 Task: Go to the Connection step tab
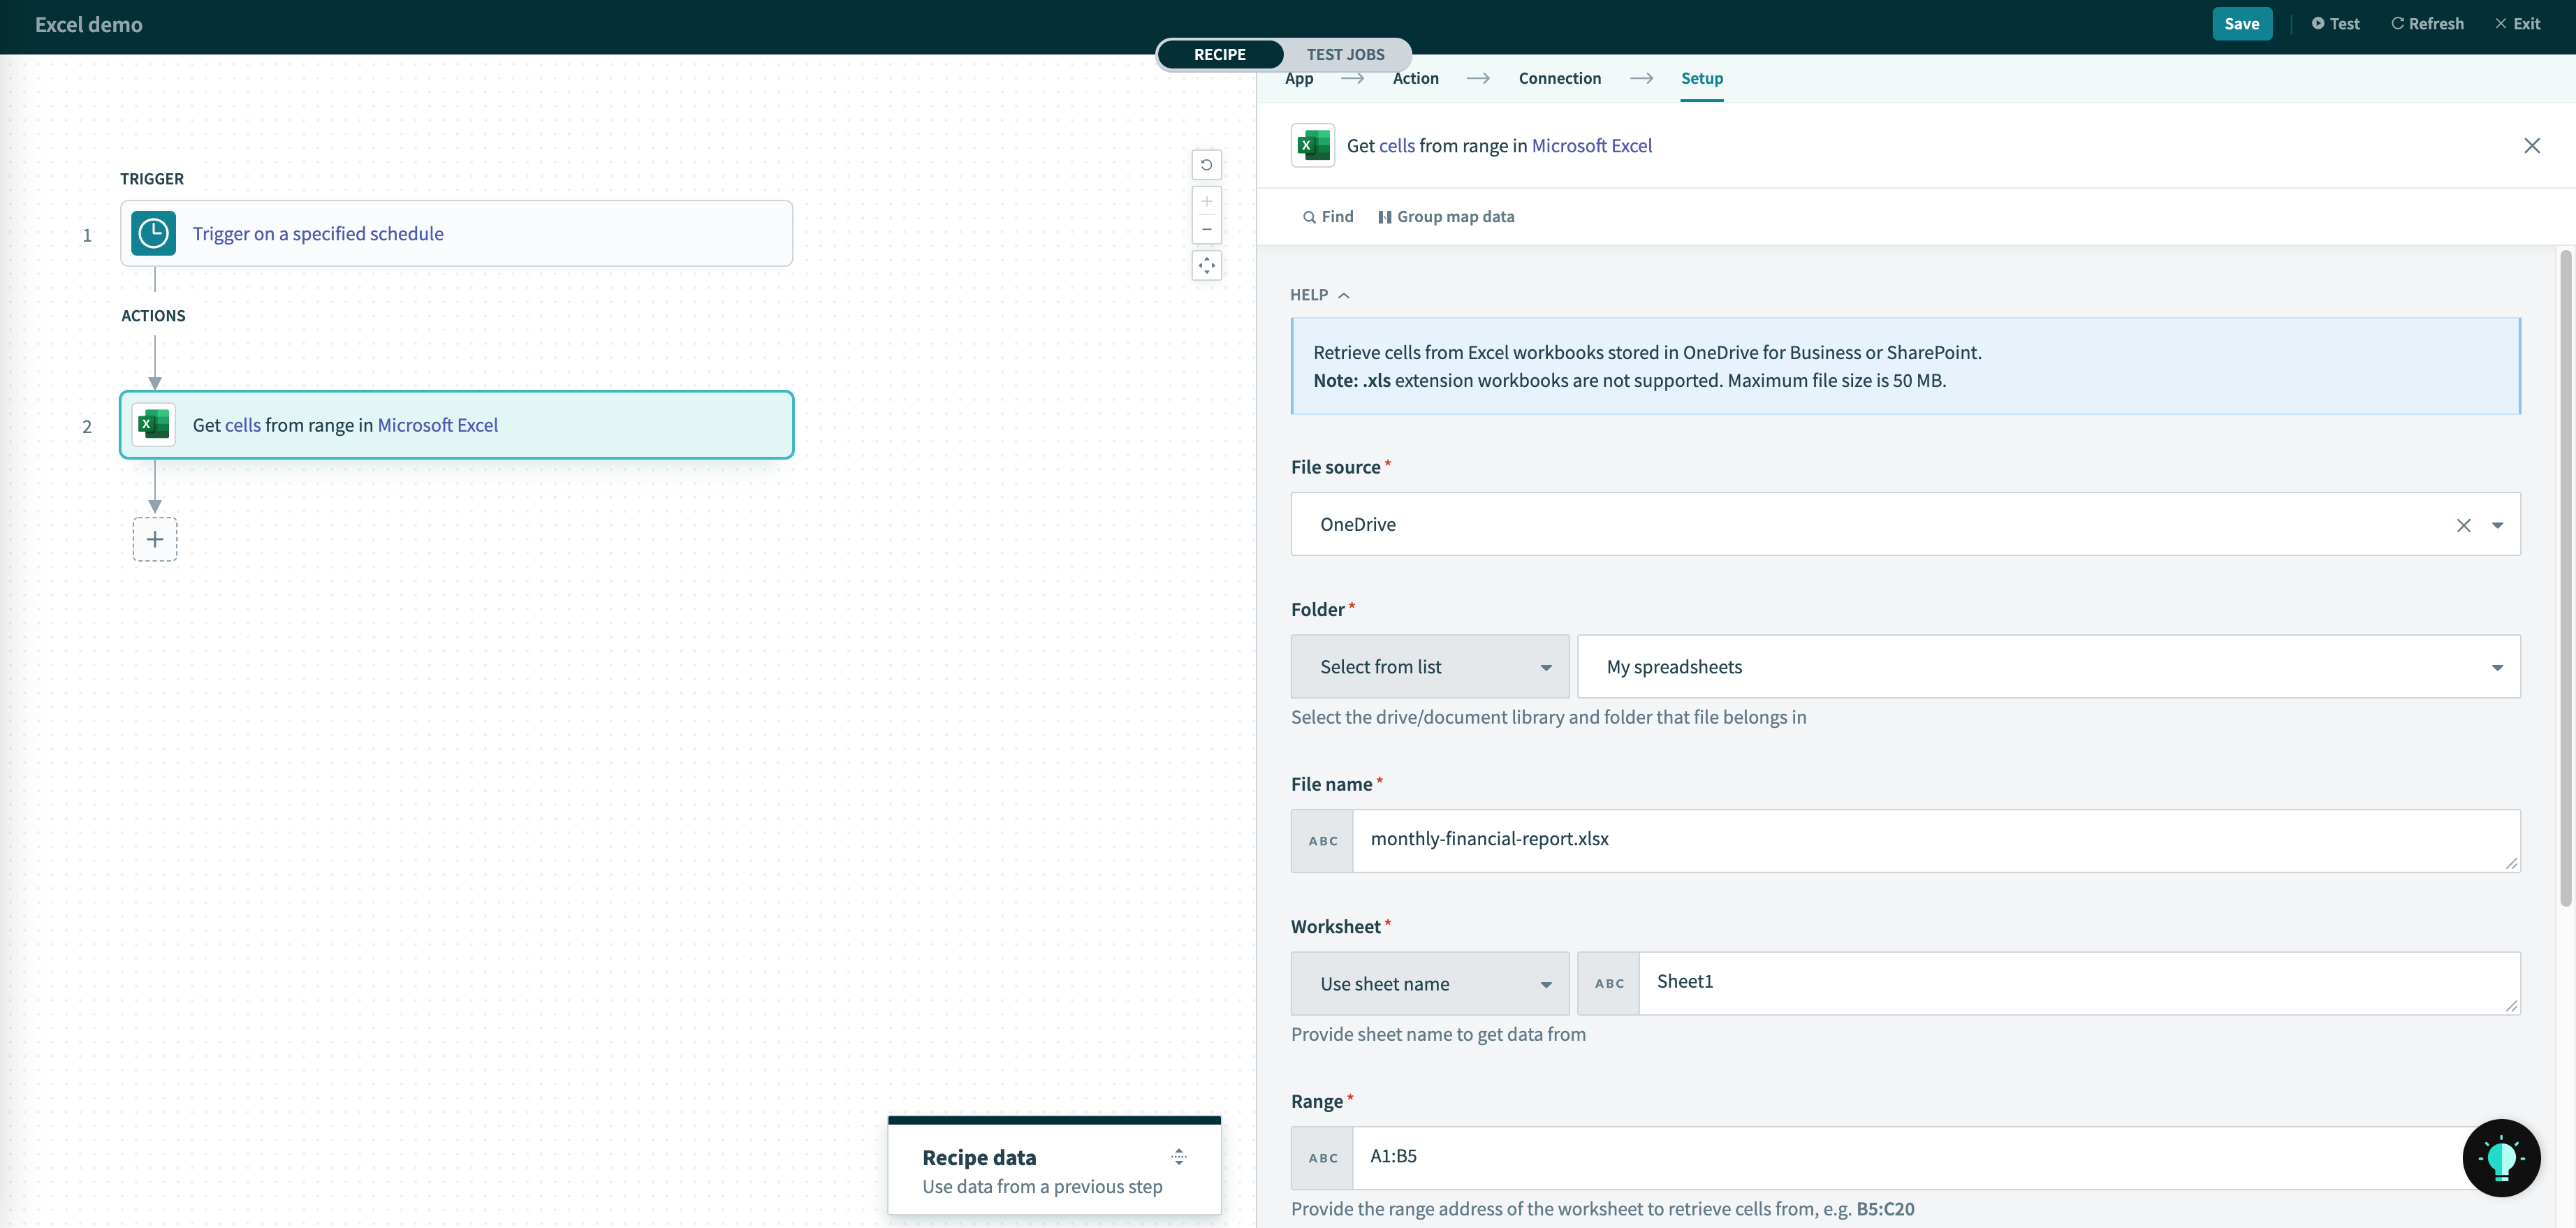[x=1559, y=78]
